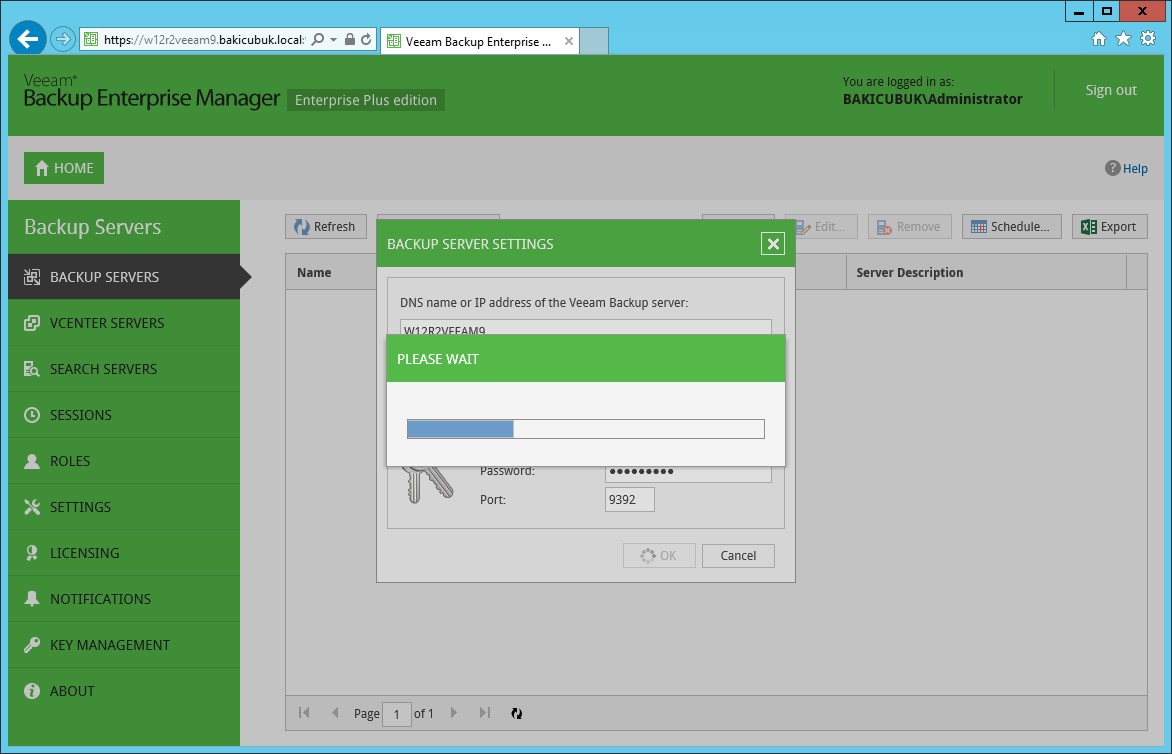Open the browser tools gear icon
Screen dimensions: 1172x754
[x=1148, y=39]
